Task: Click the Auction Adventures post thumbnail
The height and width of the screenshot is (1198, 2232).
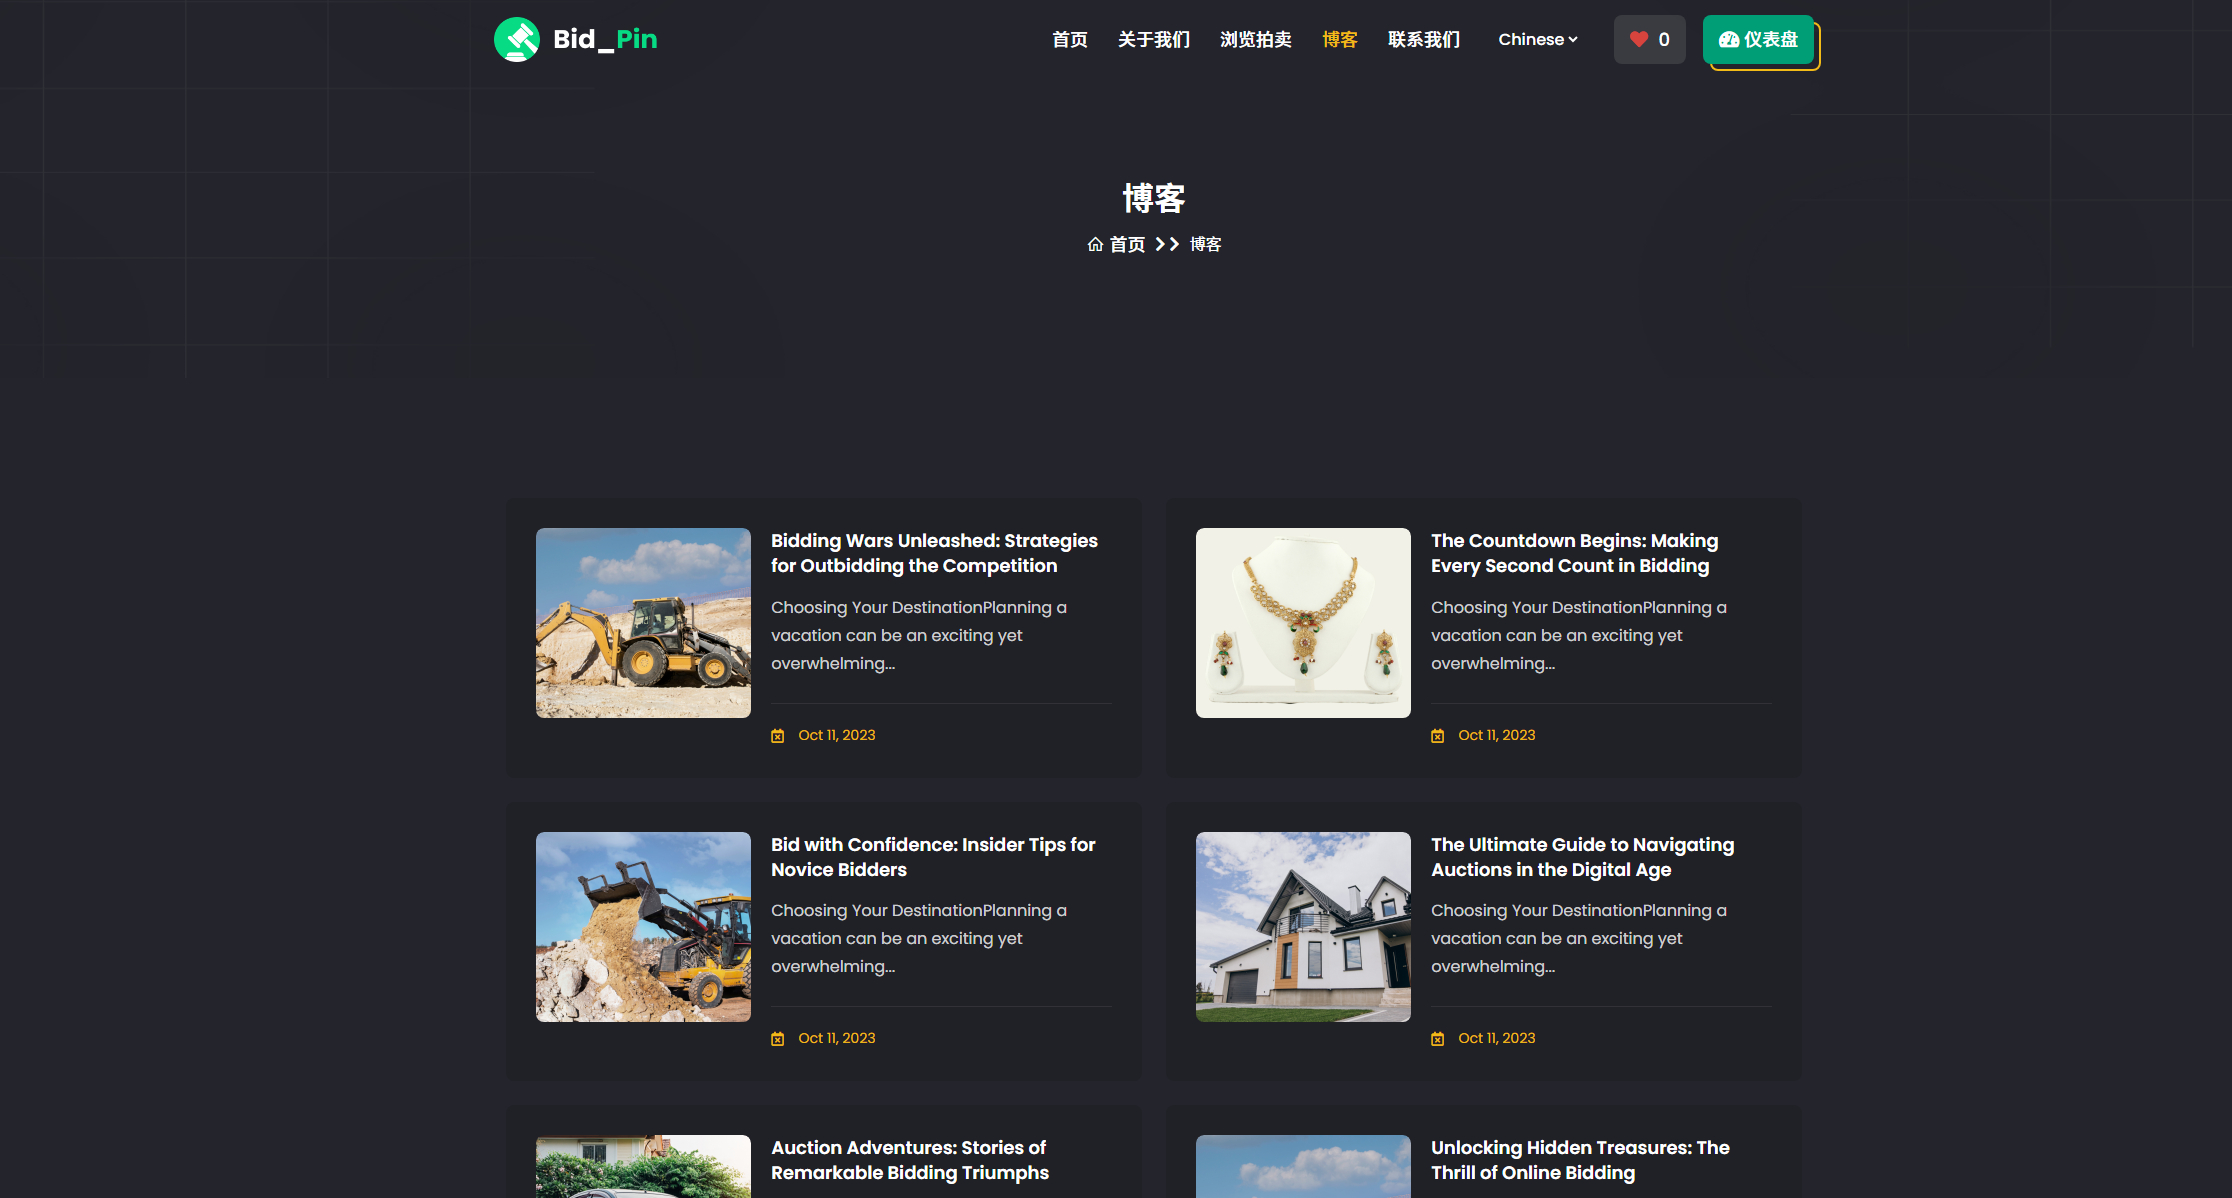Action: [643, 1166]
